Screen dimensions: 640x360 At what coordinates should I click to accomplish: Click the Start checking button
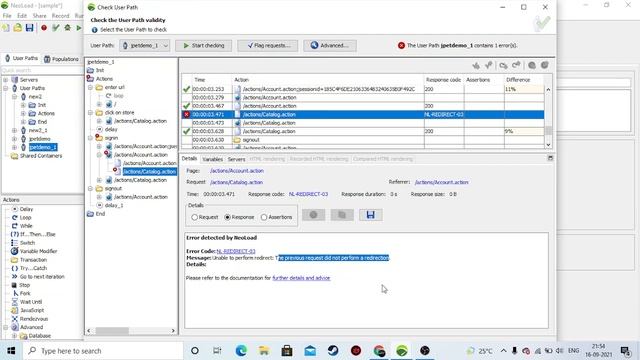point(204,45)
